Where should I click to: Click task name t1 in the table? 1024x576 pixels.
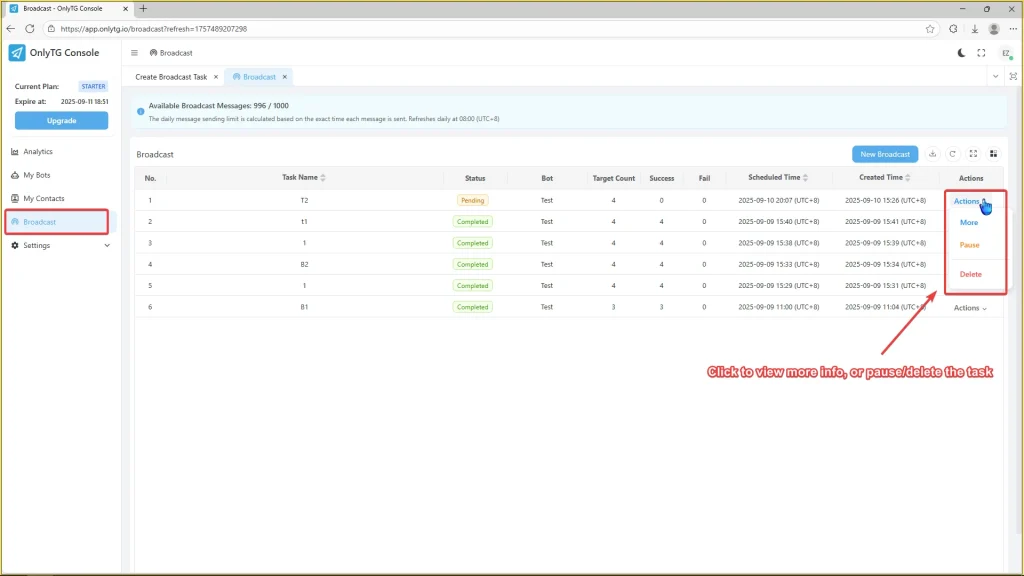pyautogui.click(x=304, y=222)
